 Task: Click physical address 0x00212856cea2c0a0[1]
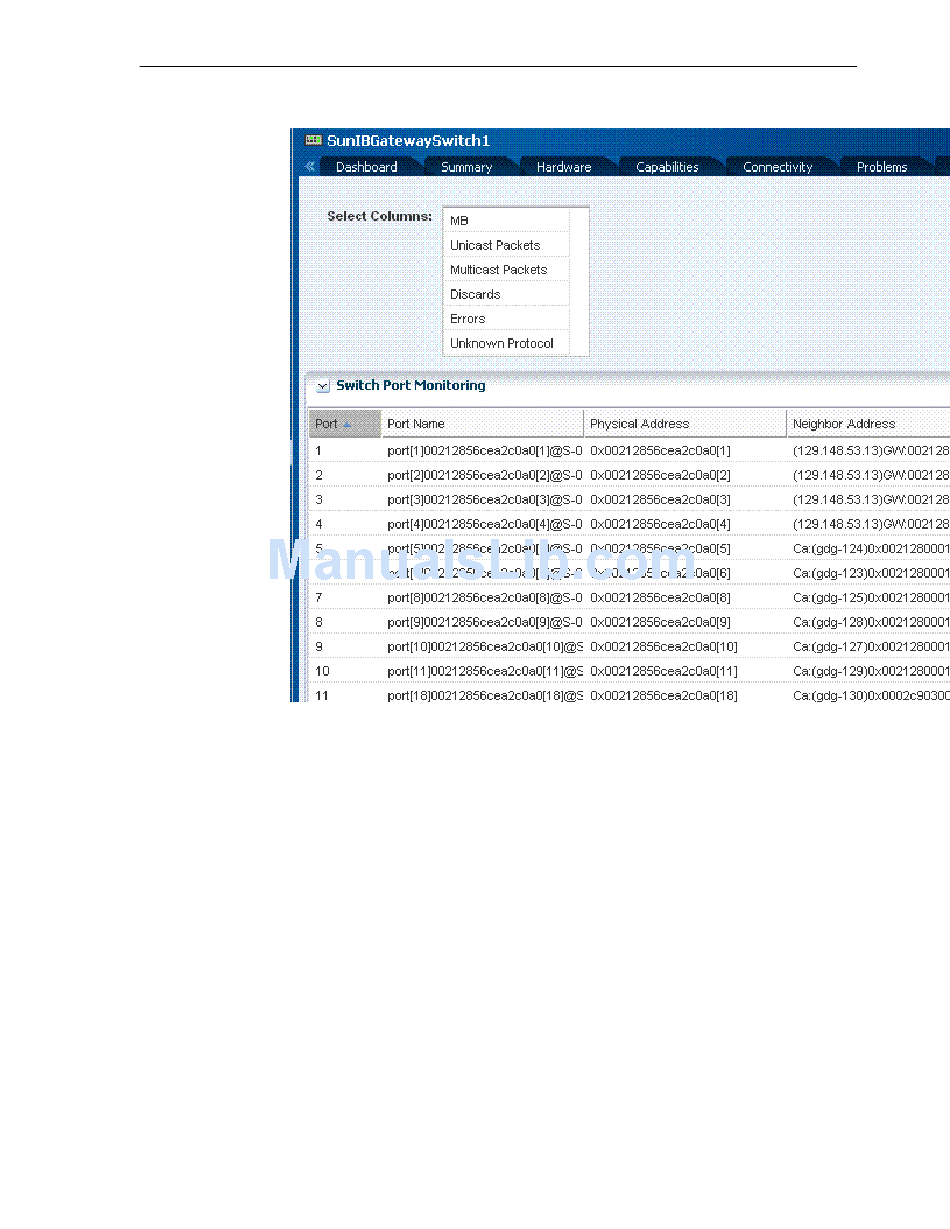(660, 451)
